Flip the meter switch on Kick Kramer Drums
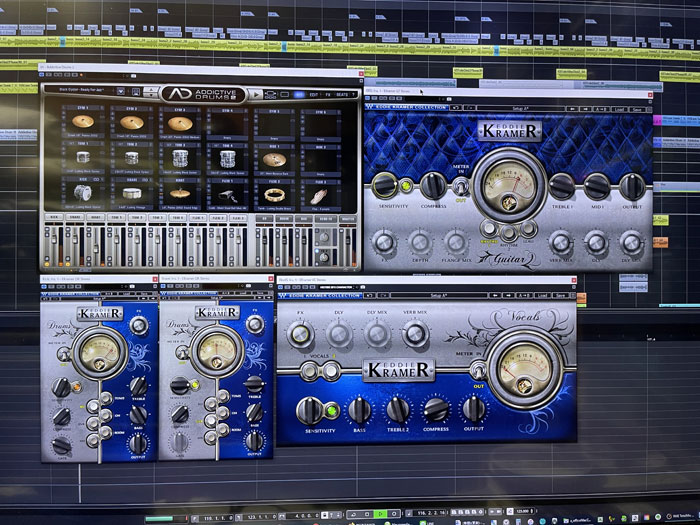This screenshot has height=525, width=700. click(63, 354)
